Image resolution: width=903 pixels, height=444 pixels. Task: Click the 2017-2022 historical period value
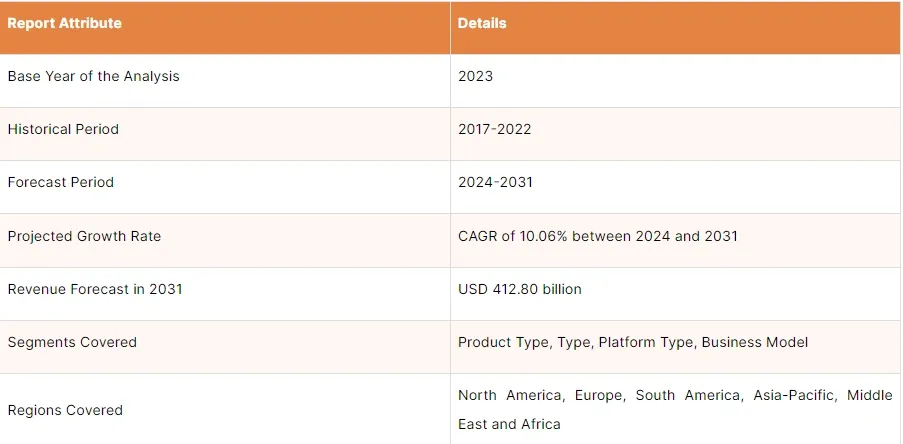tap(494, 129)
